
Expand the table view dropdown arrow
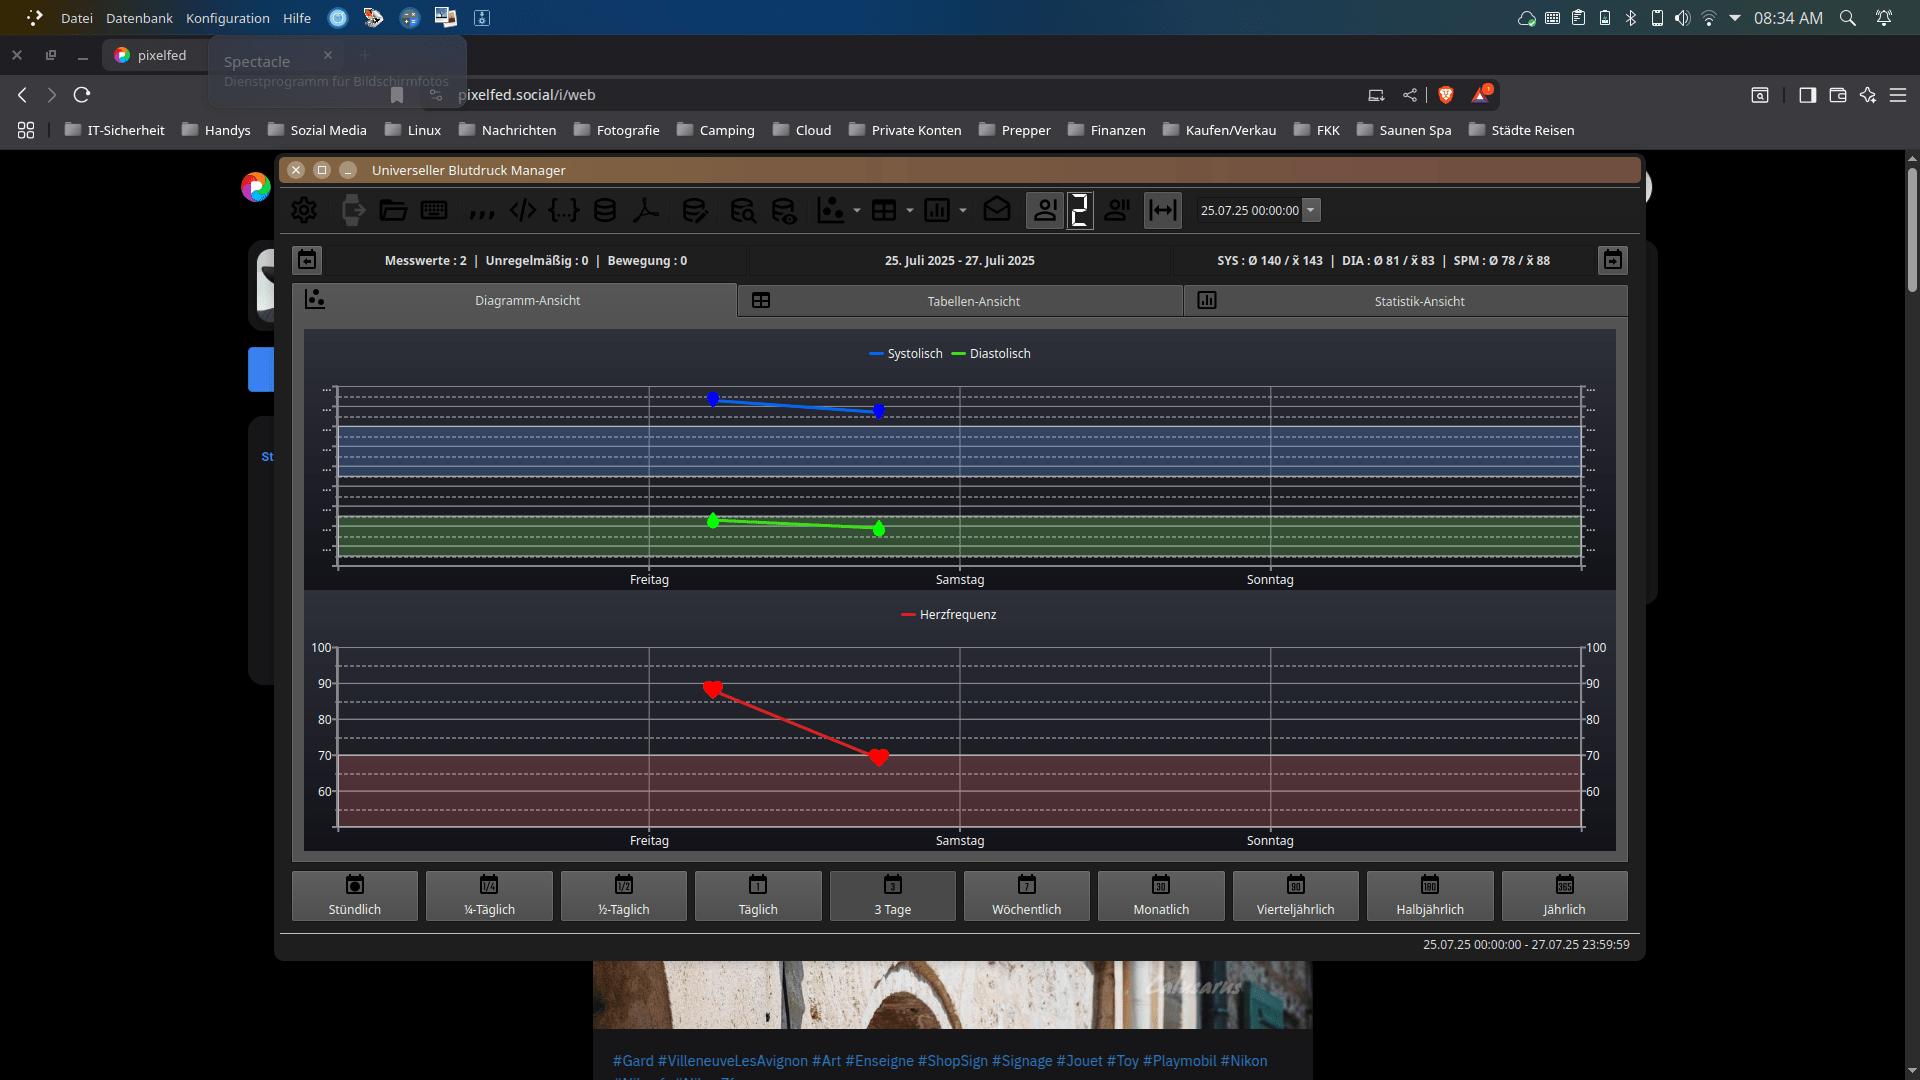coord(910,211)
